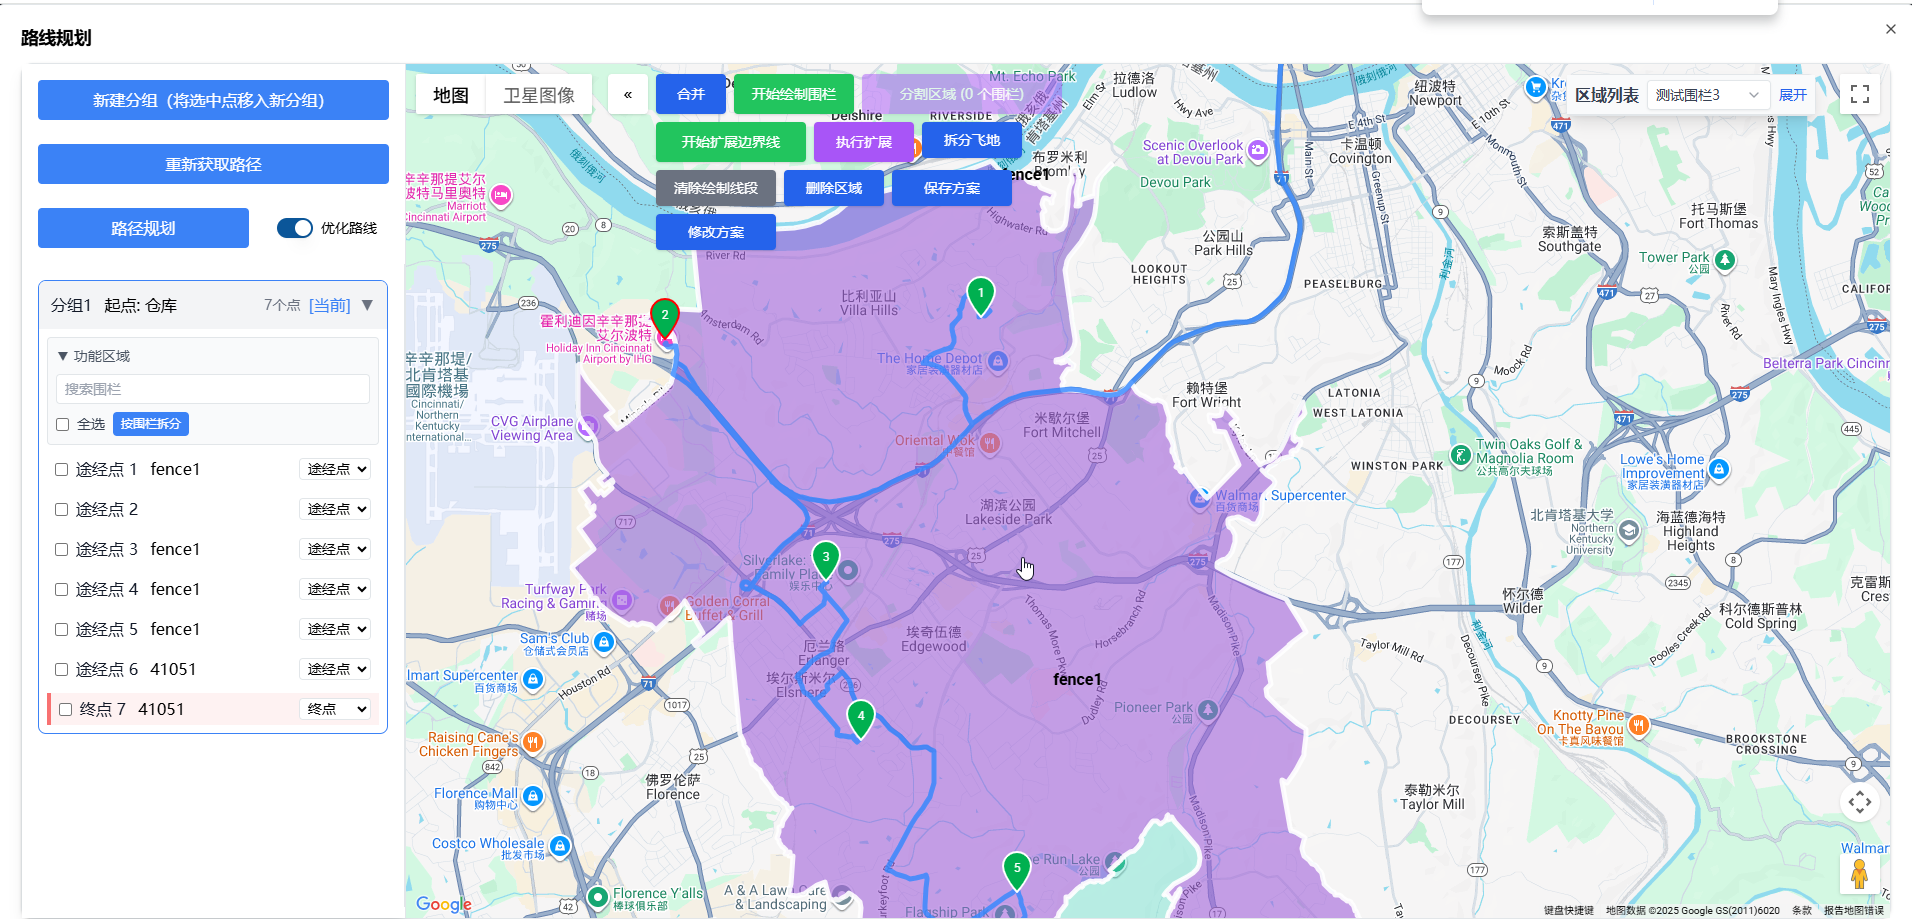Turn off the 优化路线 toggle switch
The width and height of the screenshot is (1912, 919).
[x=295, y=228]
